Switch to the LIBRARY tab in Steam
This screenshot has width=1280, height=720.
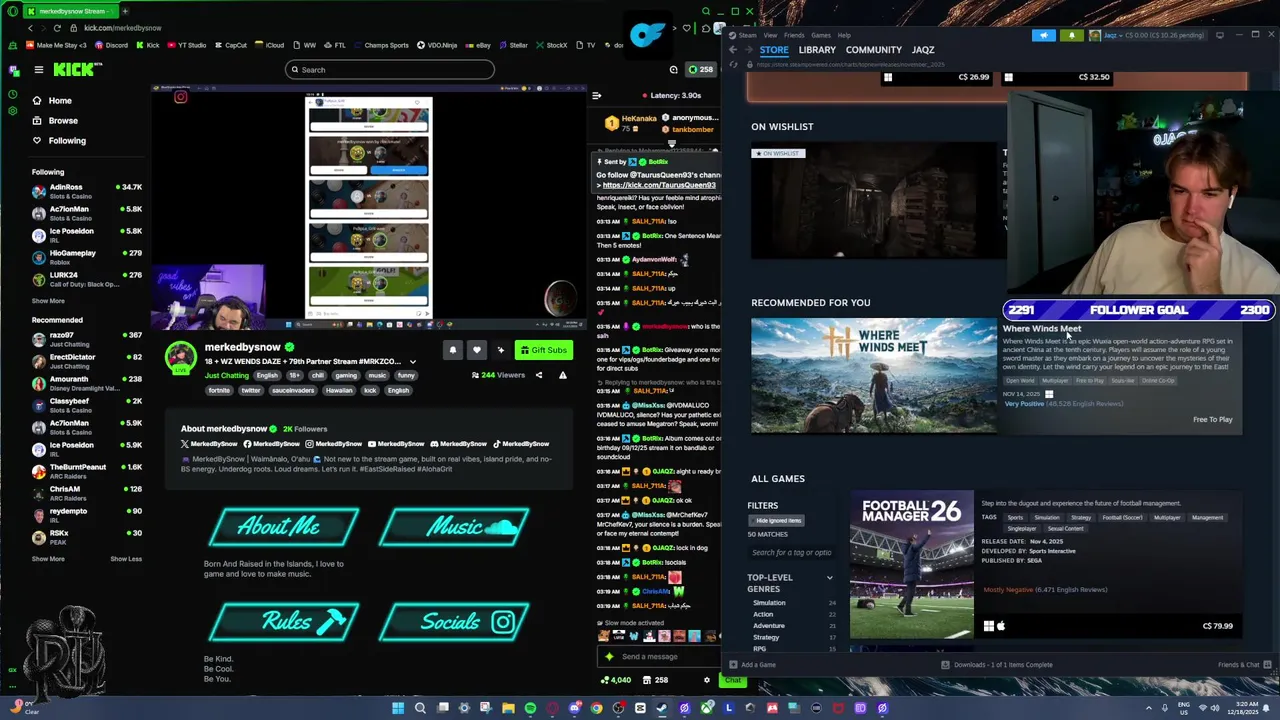tap(817, 50)
